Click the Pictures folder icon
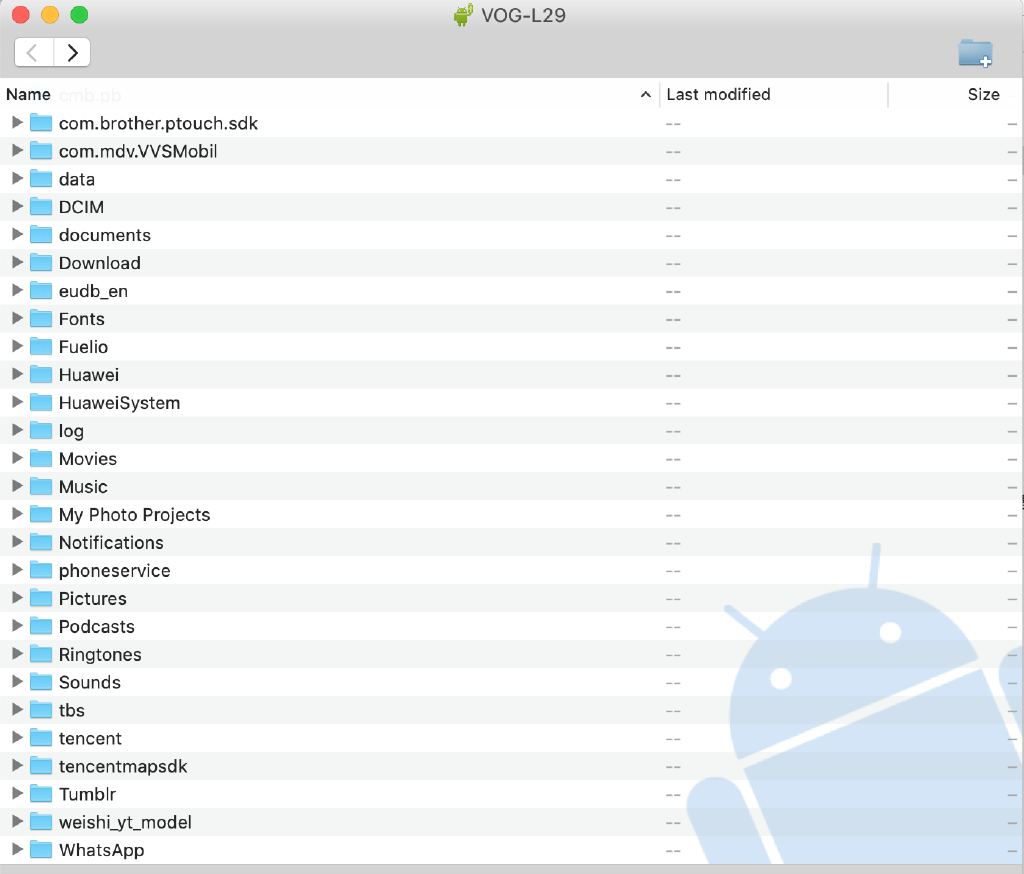The width and height of the screenshot is (1024, 874). 41,599
